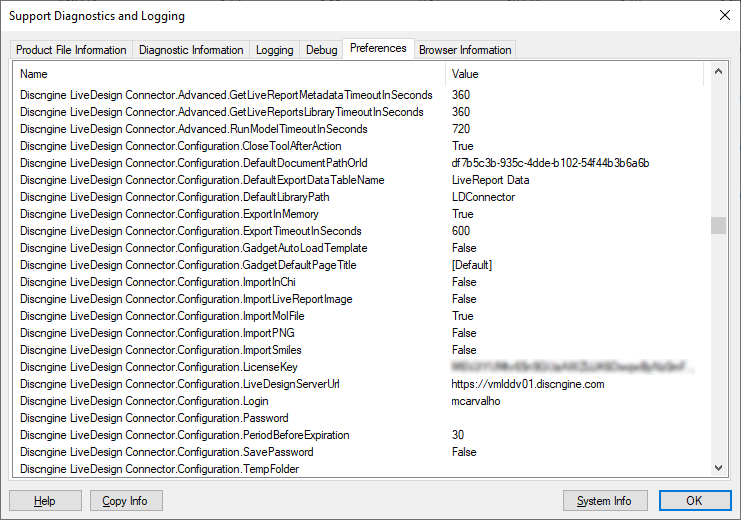Open the Diagnostic Information tab

191,50
